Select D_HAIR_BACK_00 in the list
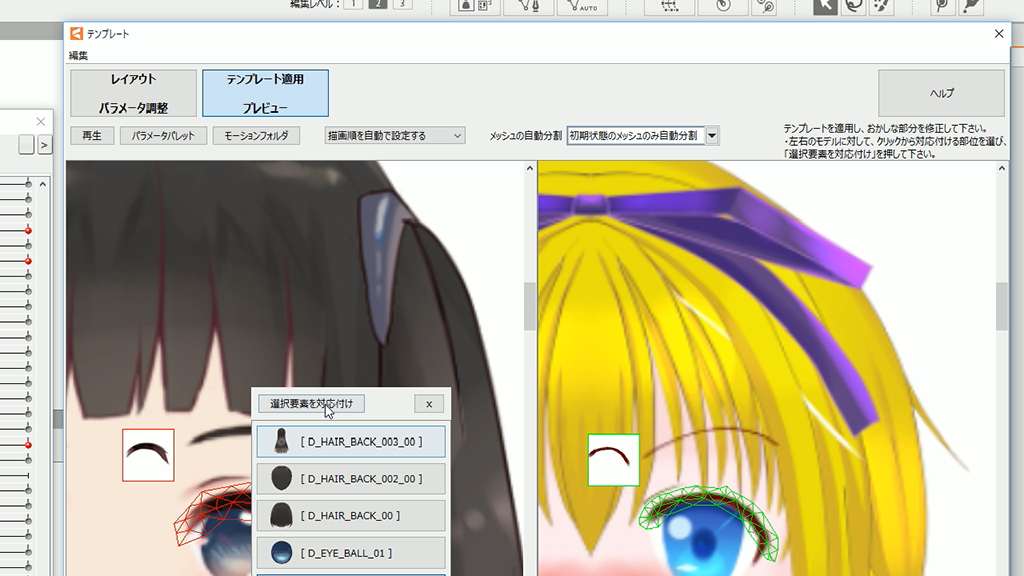 [x=351, y=516]
